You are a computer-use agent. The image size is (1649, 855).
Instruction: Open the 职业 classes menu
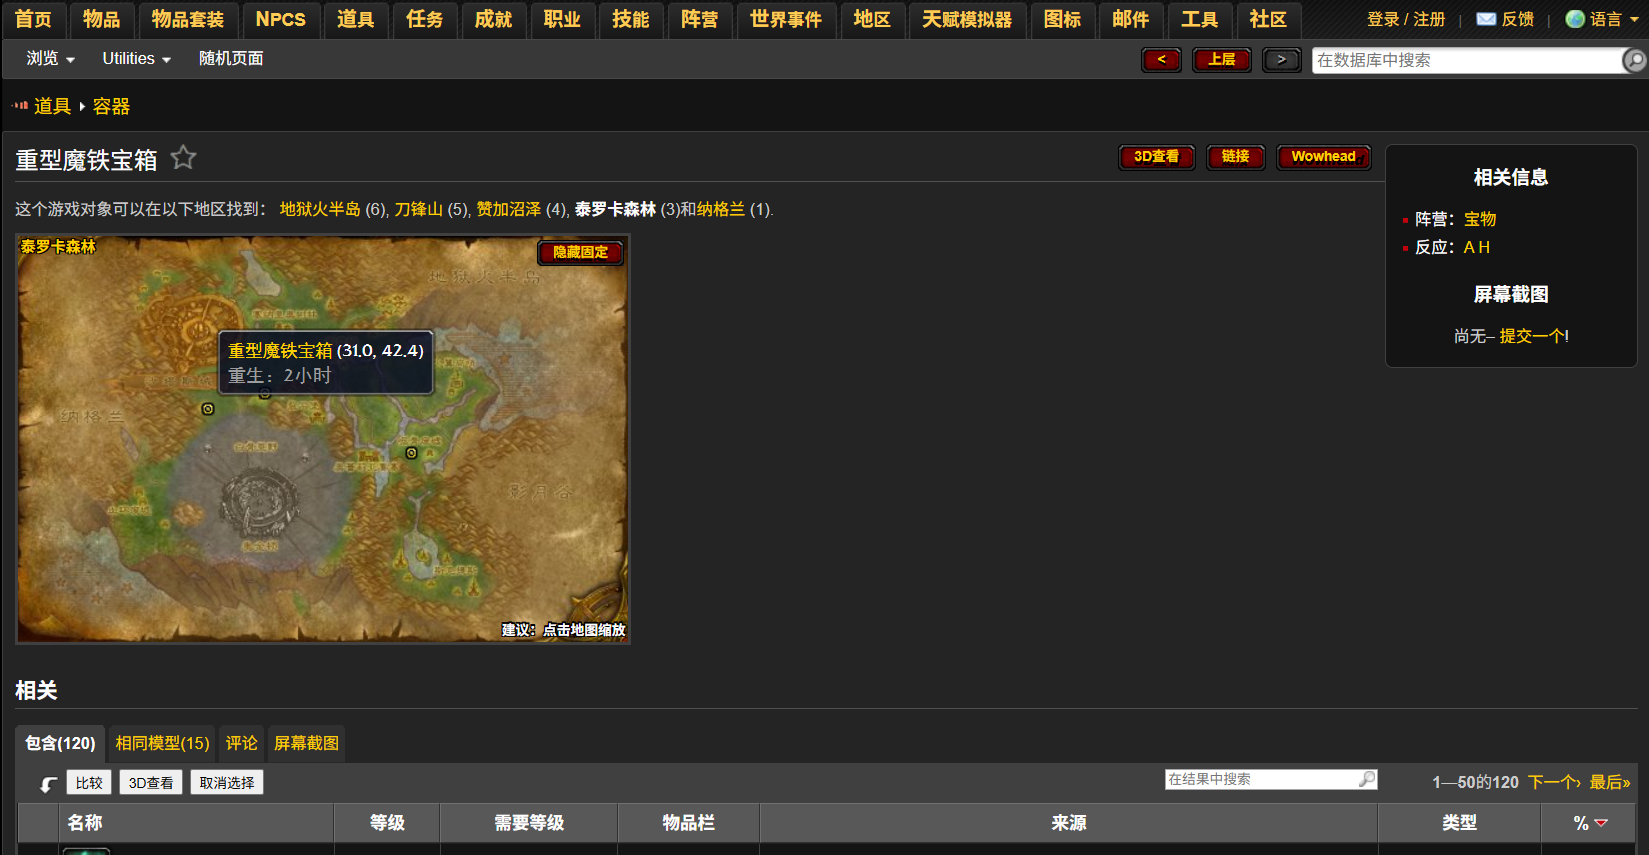(x=563, y=19)
